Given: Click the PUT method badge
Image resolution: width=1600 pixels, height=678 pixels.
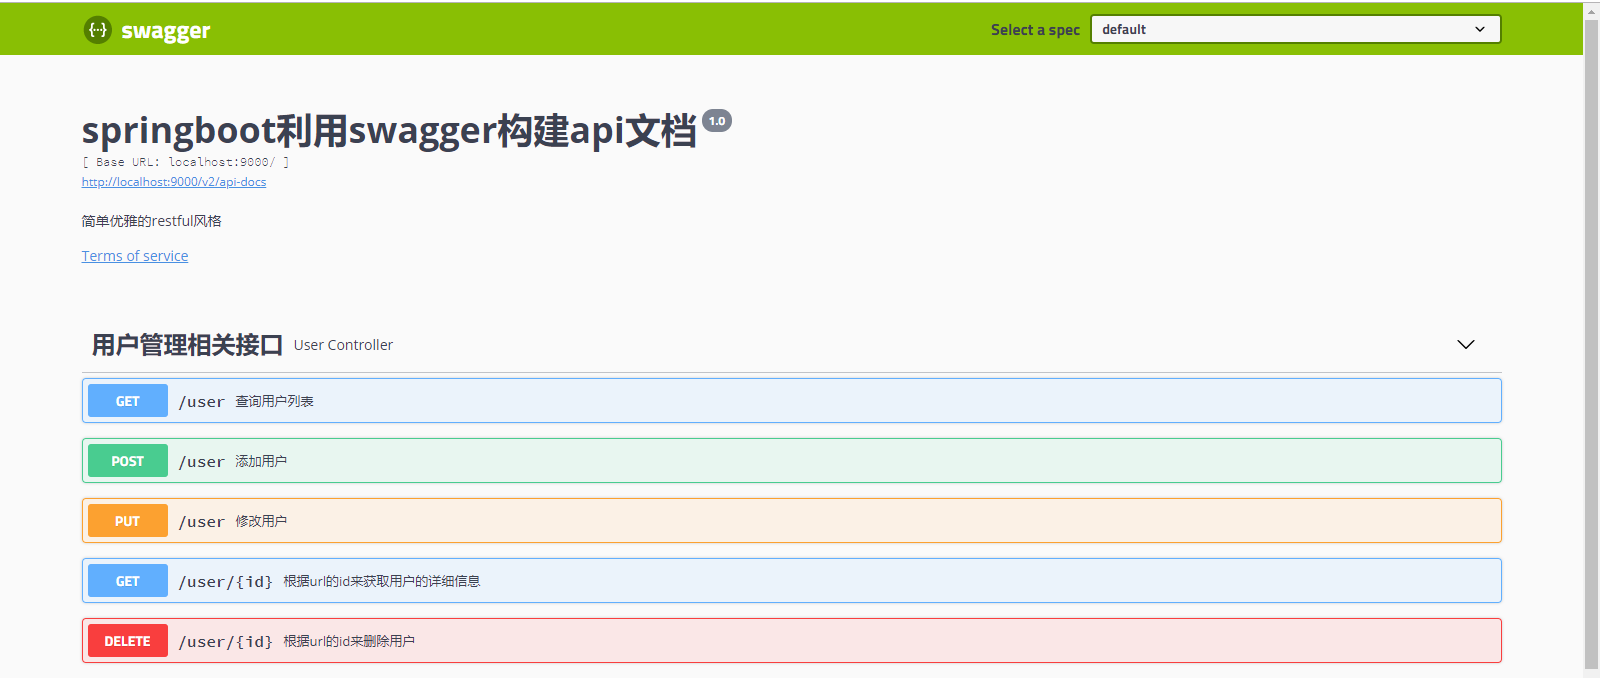Looking at the screenshot, I should [x=128, y=521].
